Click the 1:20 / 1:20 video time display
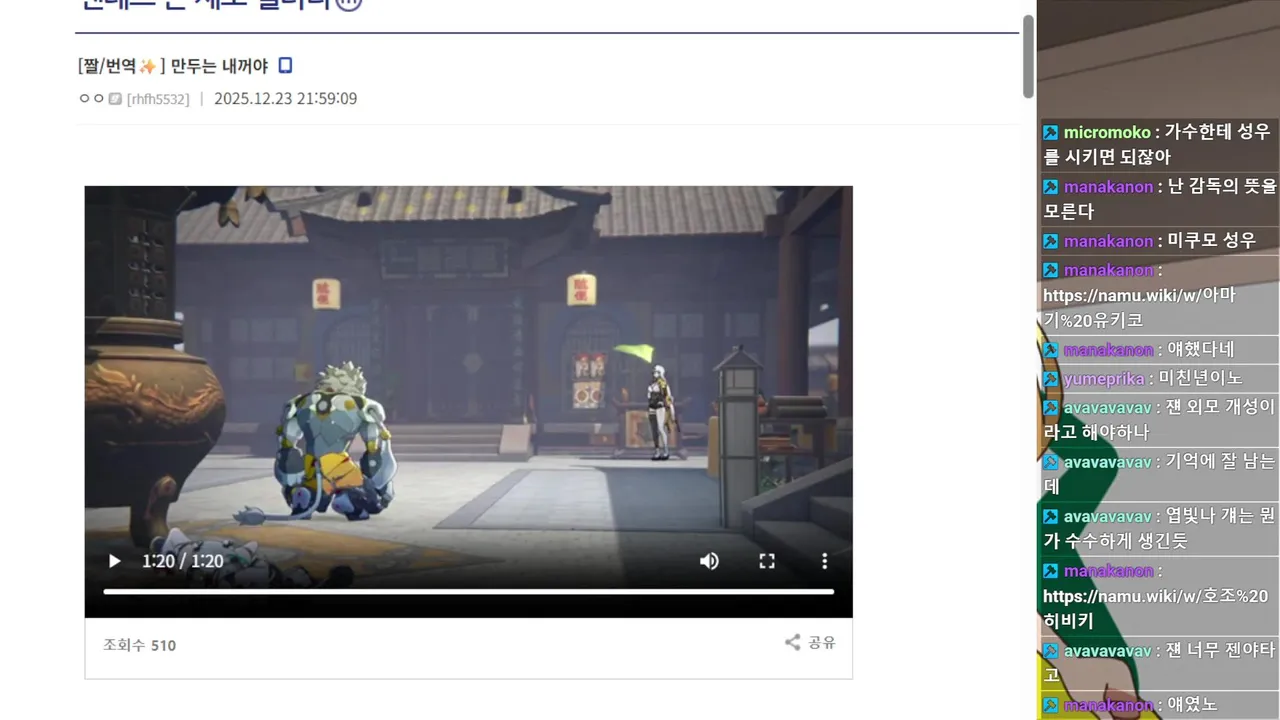 tap(182, 561)
